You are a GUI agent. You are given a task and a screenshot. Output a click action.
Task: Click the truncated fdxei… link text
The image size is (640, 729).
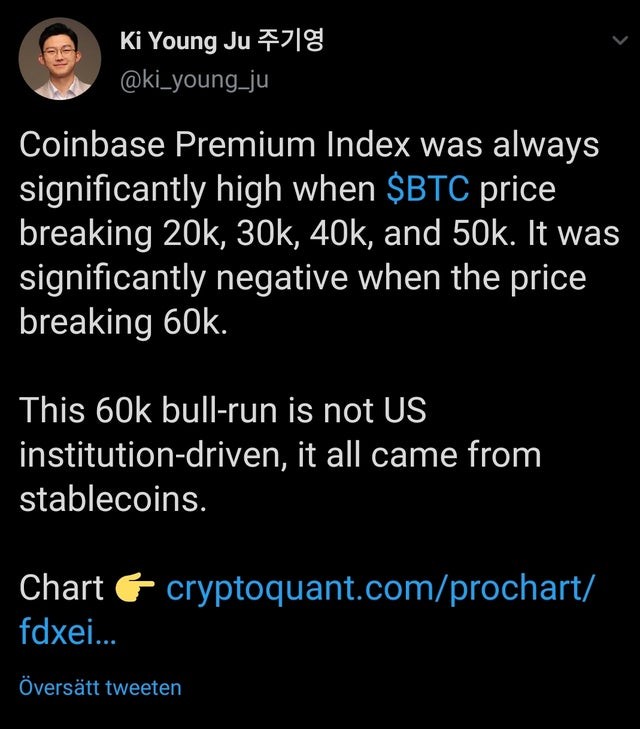click(67, 632)
